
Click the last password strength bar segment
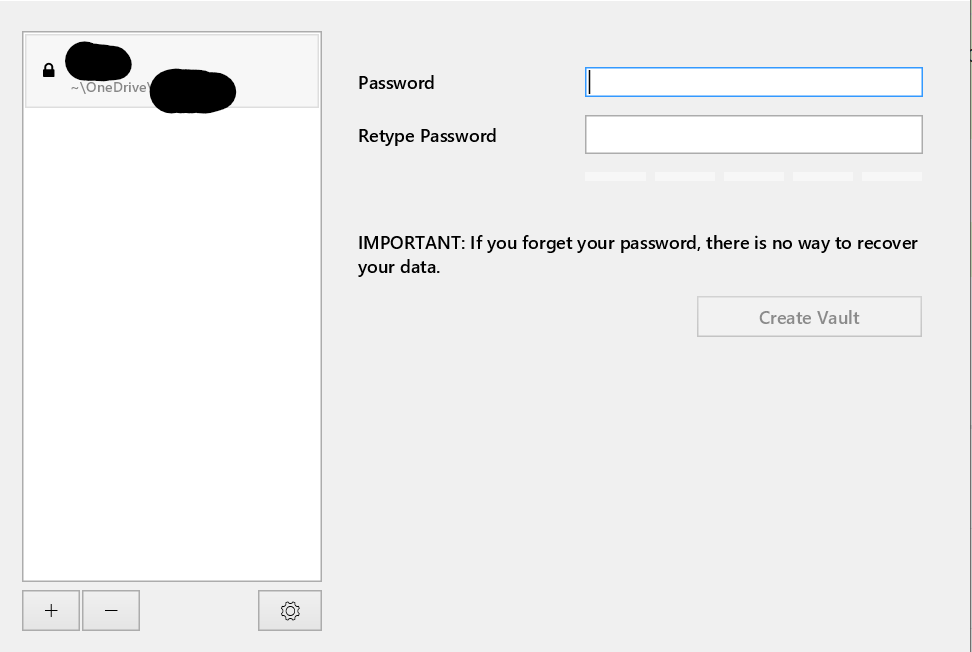pos(892,177)
